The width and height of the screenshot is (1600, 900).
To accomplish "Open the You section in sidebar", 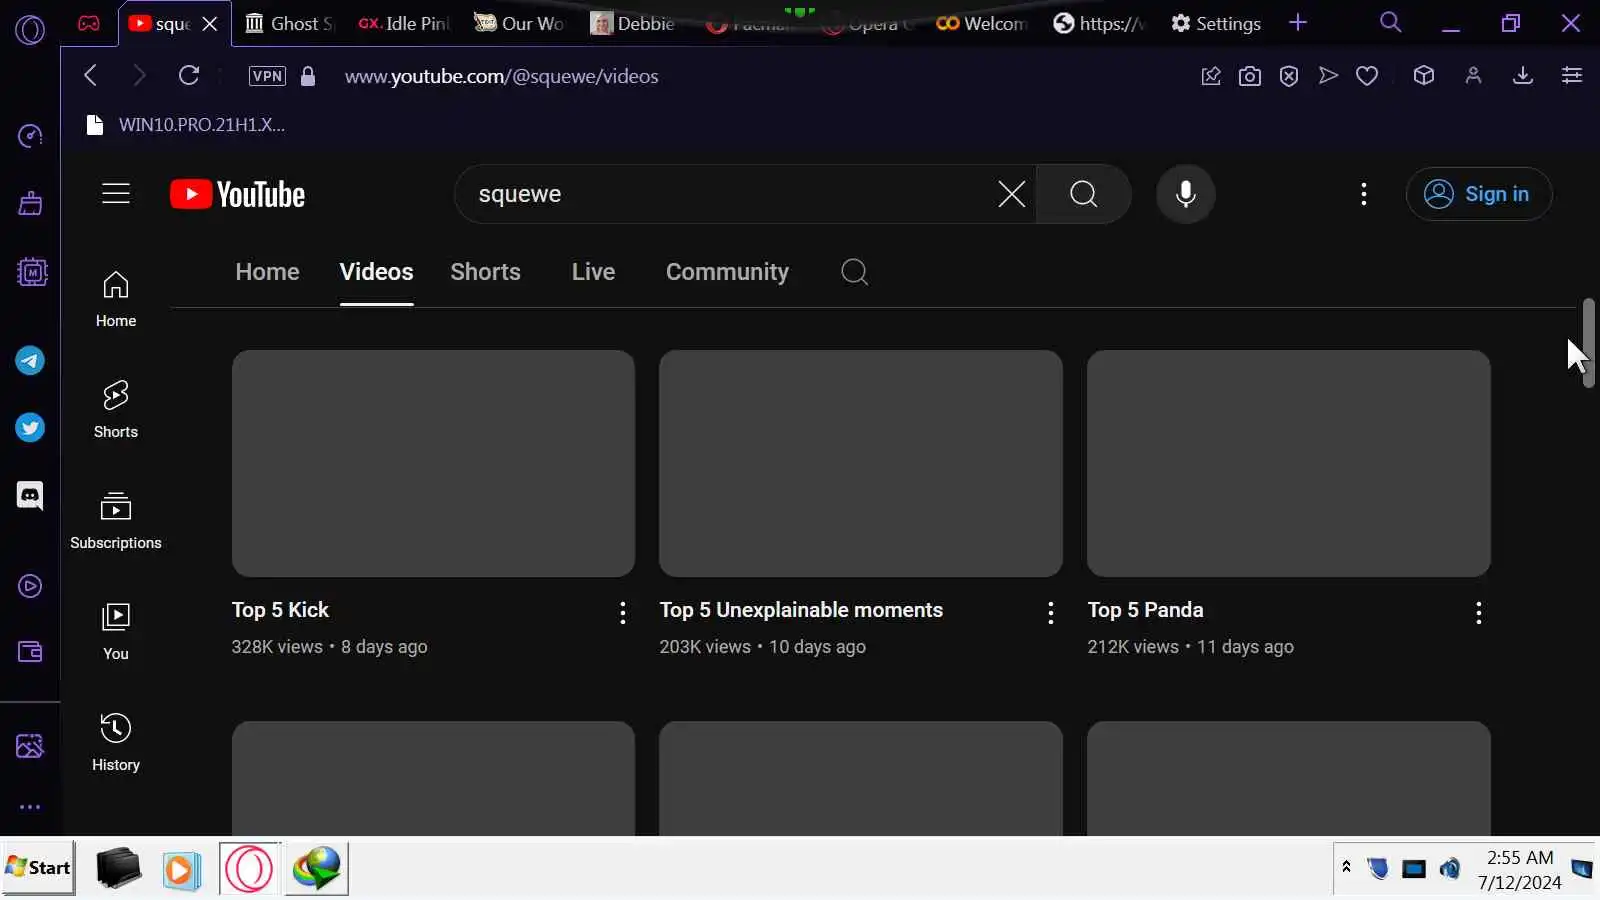I will [x=116, y=632].
